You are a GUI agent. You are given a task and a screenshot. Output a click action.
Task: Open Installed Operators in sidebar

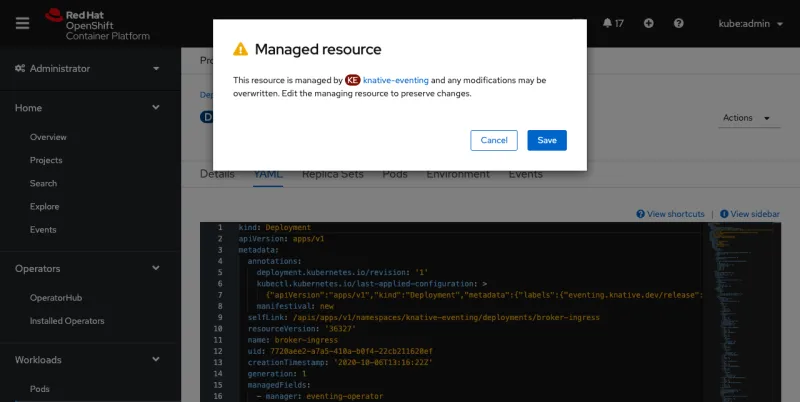point(67,321)
